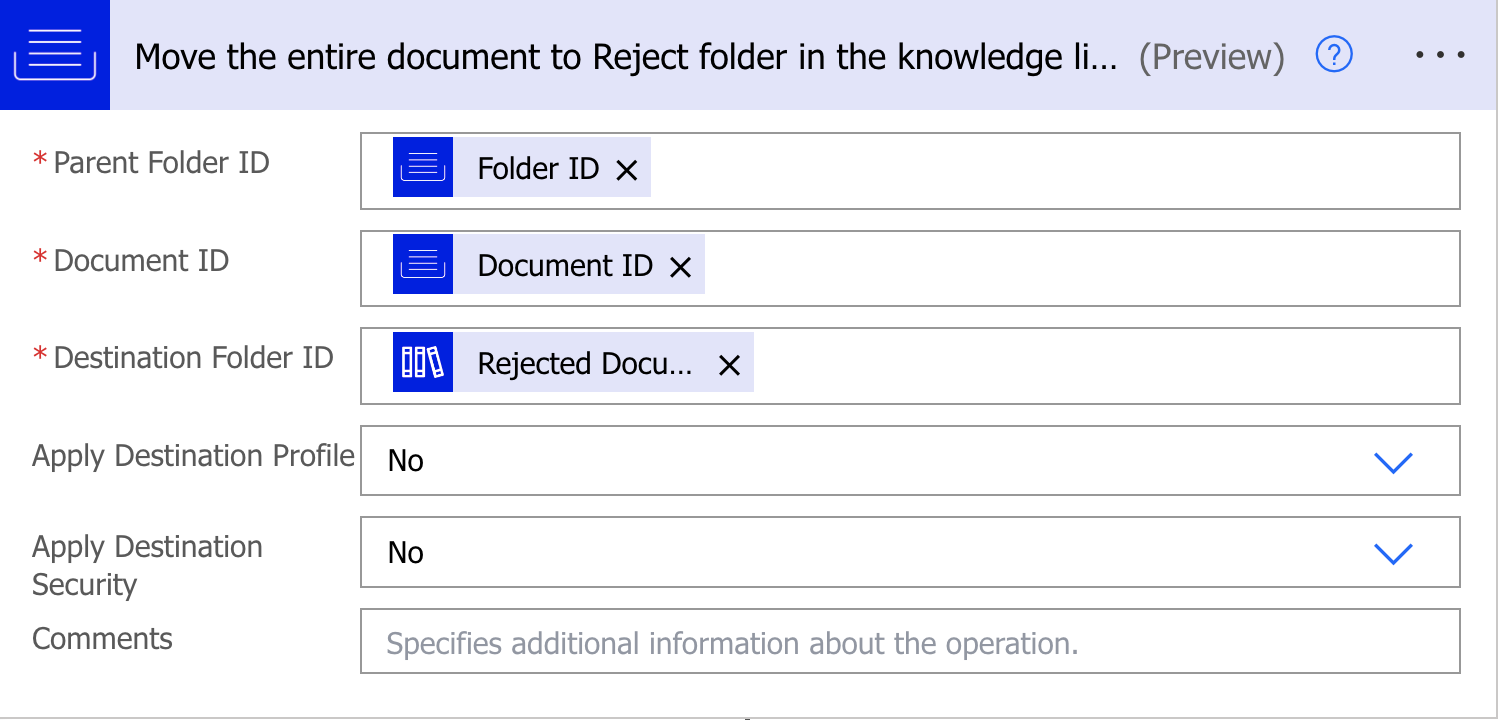Expand the Apply Destination Profile dropdown arrow

pos(1393,462)
